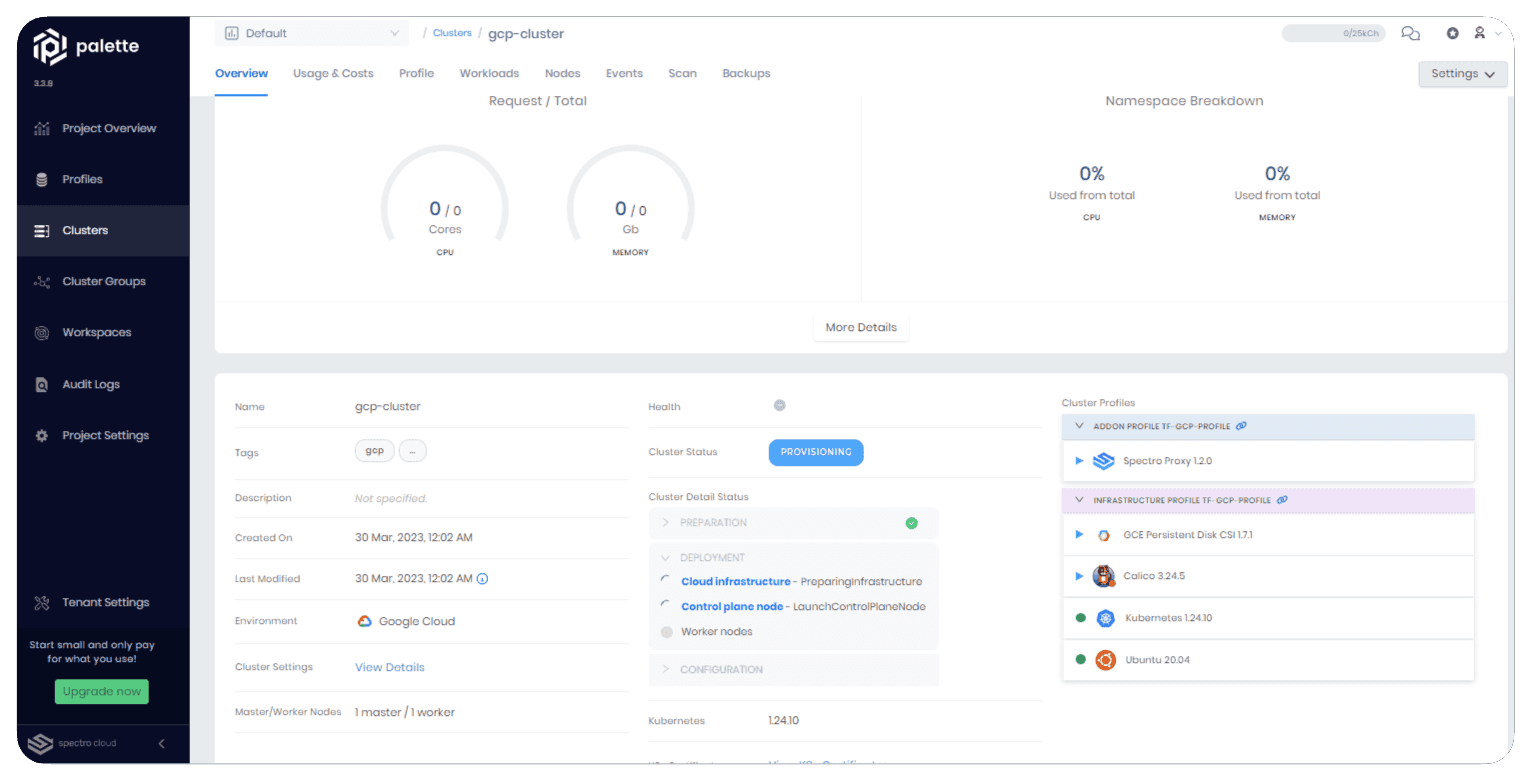Click the Ubuntu logo icon
The height and width of the screenshot is (781, 1531).
[x=1105, y=660]
